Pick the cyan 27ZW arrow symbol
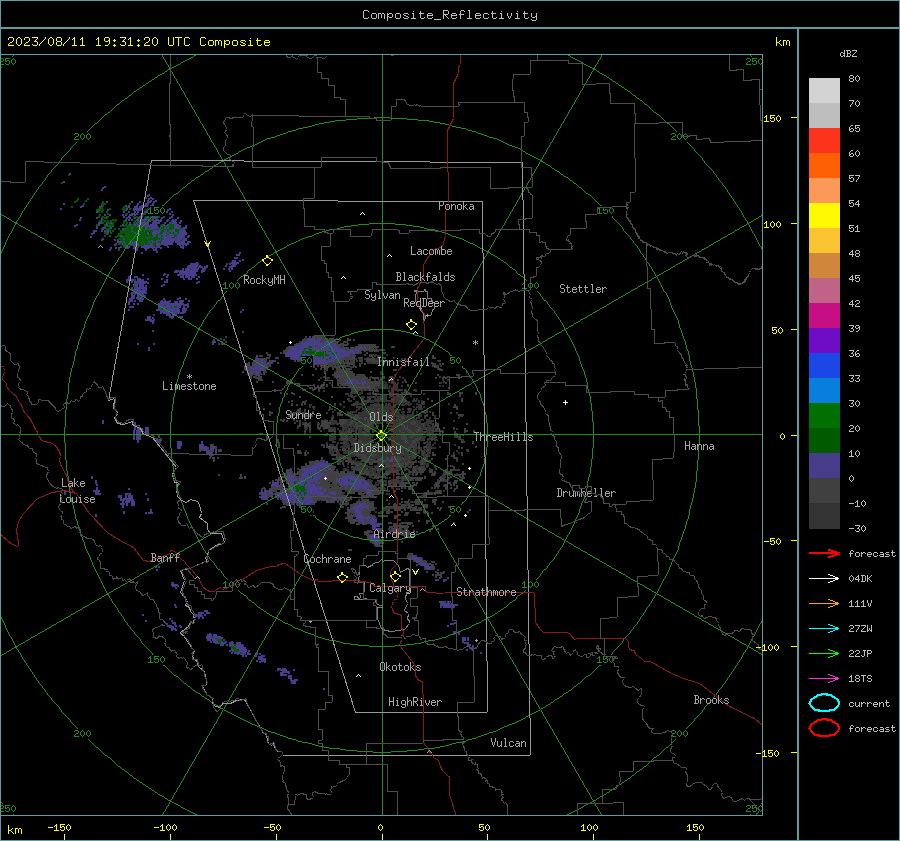This screenshot has height=841, width=900. pyautogui.click(x=824, y=629)
